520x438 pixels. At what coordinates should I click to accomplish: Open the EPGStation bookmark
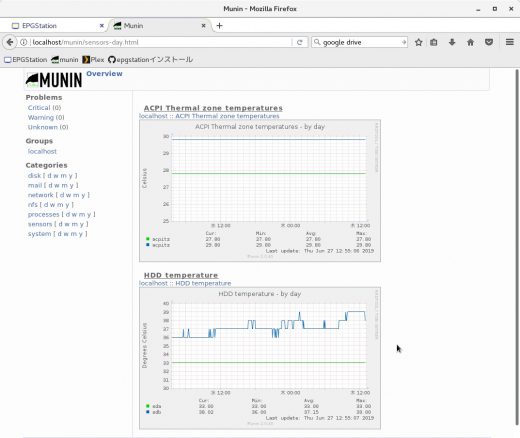coord(26,60)
